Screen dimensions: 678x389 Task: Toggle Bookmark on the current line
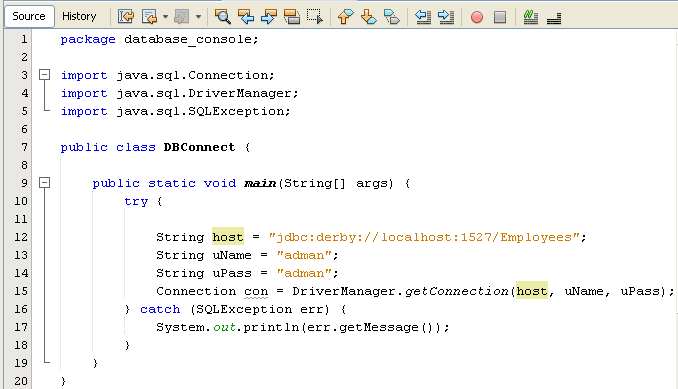coord(392,17)
